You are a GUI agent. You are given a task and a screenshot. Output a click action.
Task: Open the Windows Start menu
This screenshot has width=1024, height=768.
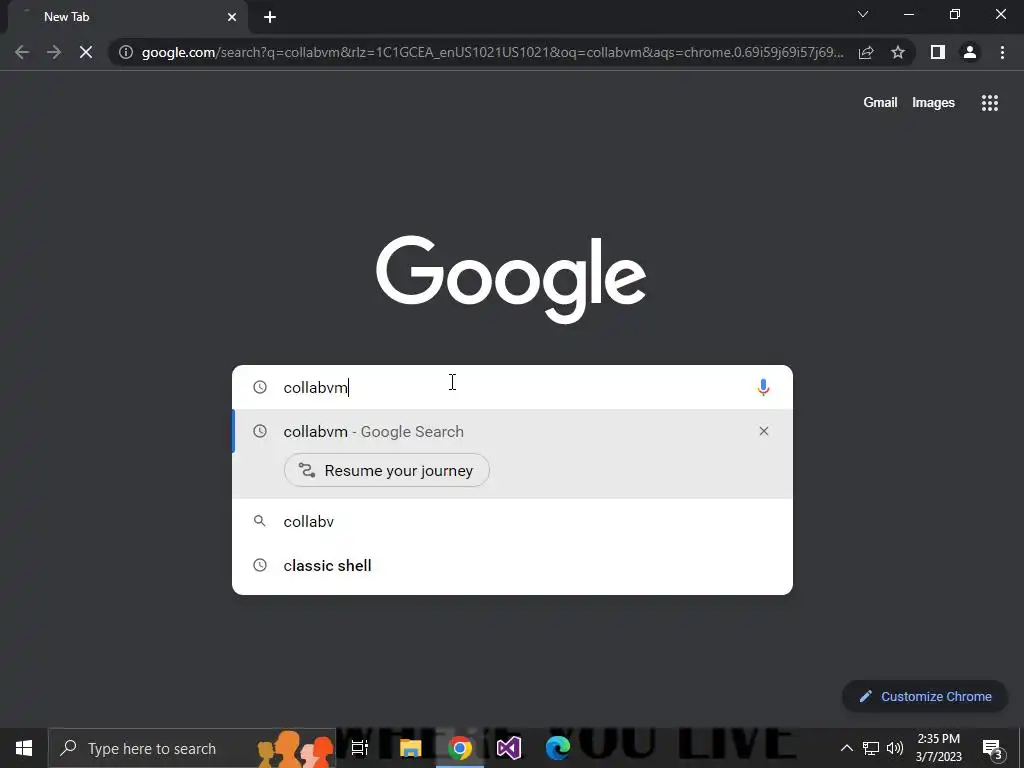coord(24,748)
